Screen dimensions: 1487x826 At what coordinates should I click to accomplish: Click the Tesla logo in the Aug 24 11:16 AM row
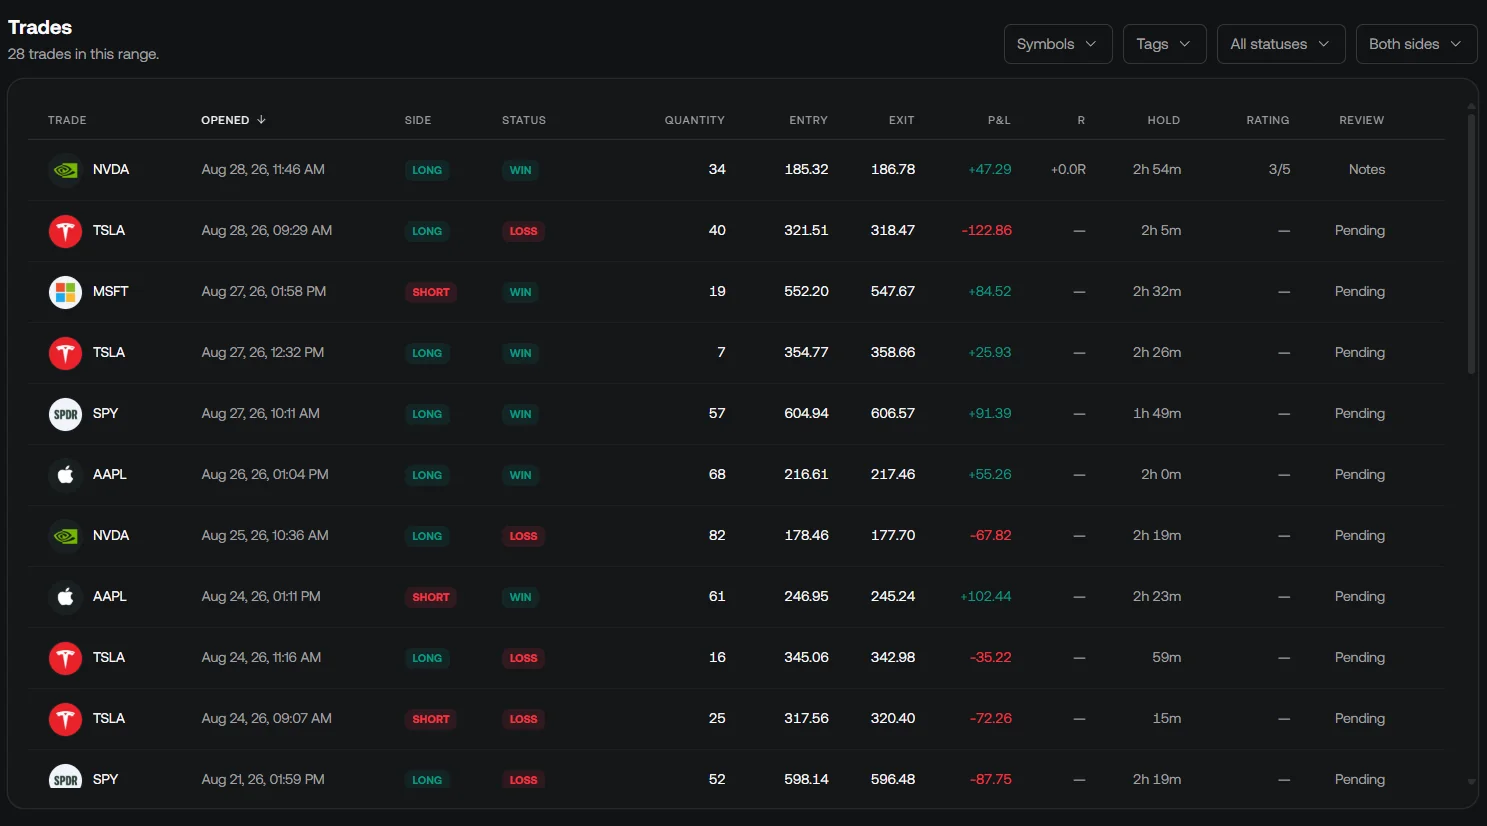click(x=65, y=658)
